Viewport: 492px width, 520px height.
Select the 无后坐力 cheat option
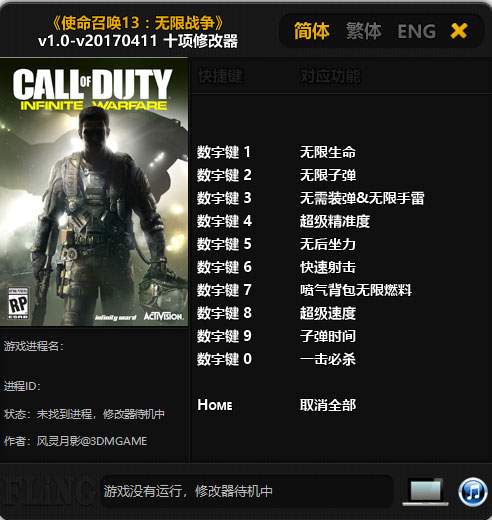[x=328, y=244]
